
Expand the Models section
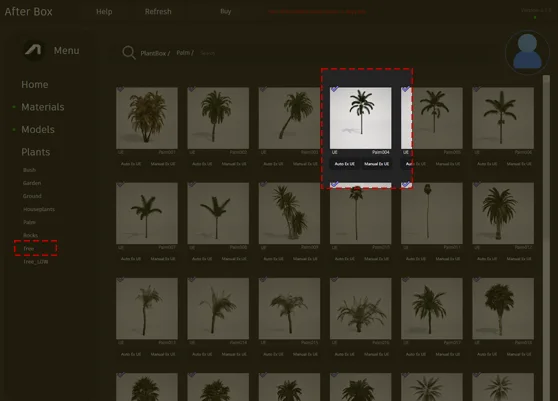coord(38,130)
